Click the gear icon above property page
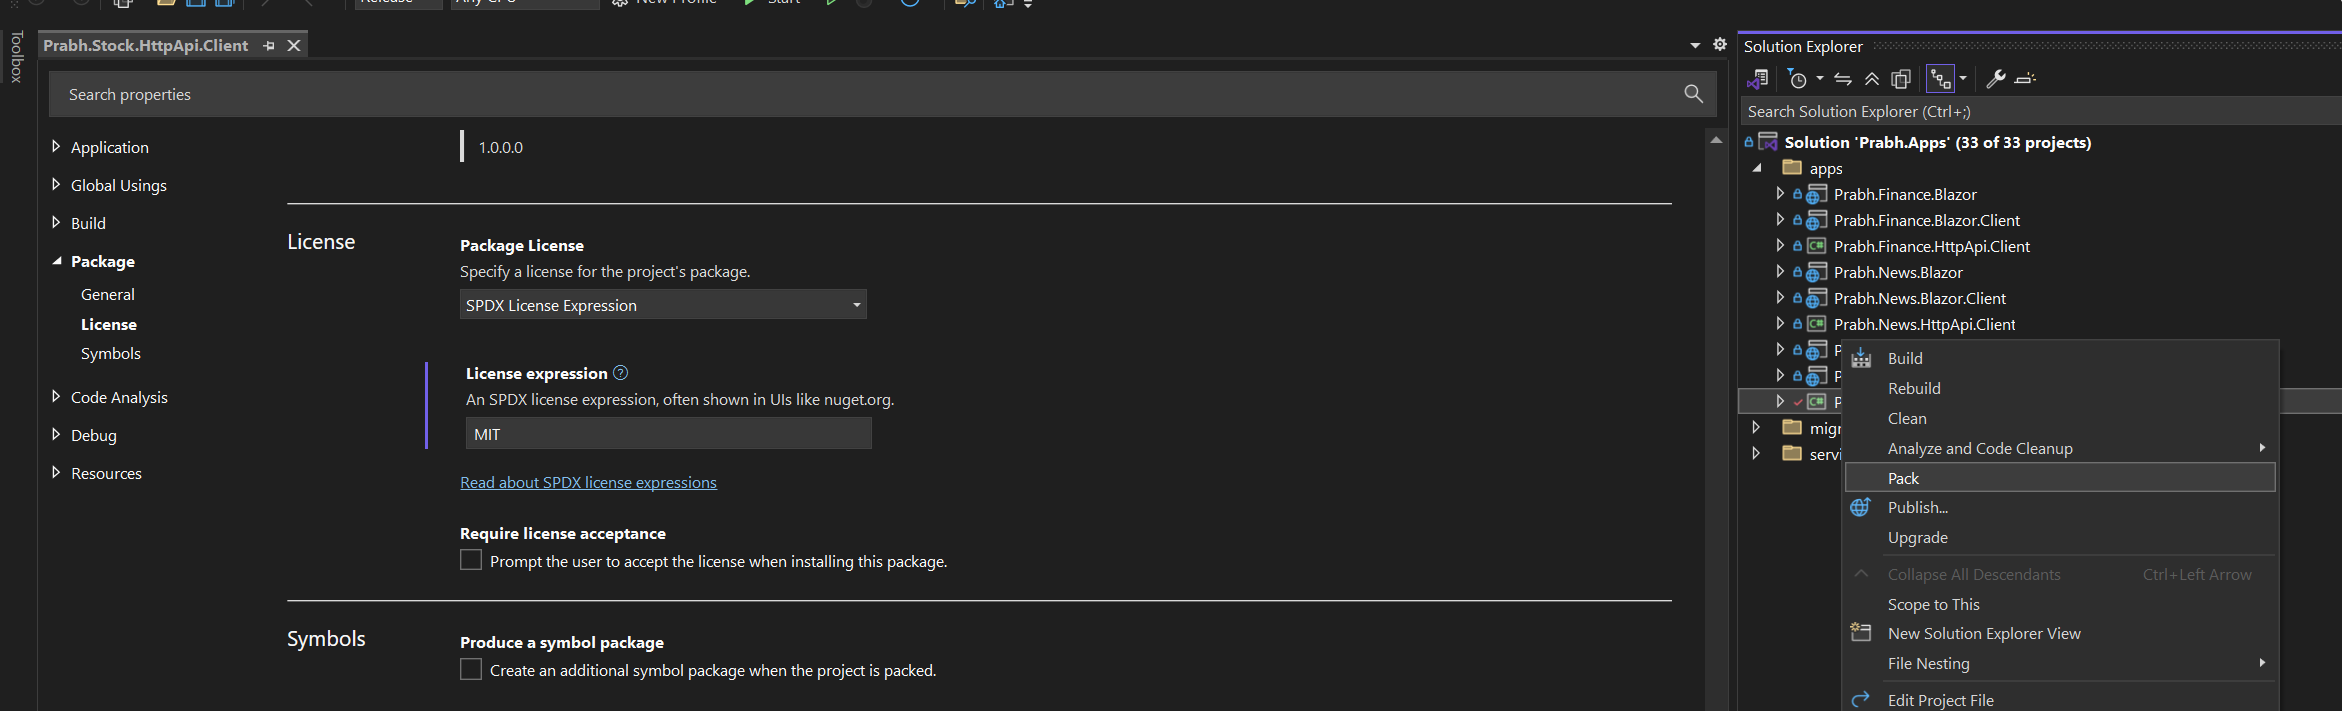 tap(1720, 44)
